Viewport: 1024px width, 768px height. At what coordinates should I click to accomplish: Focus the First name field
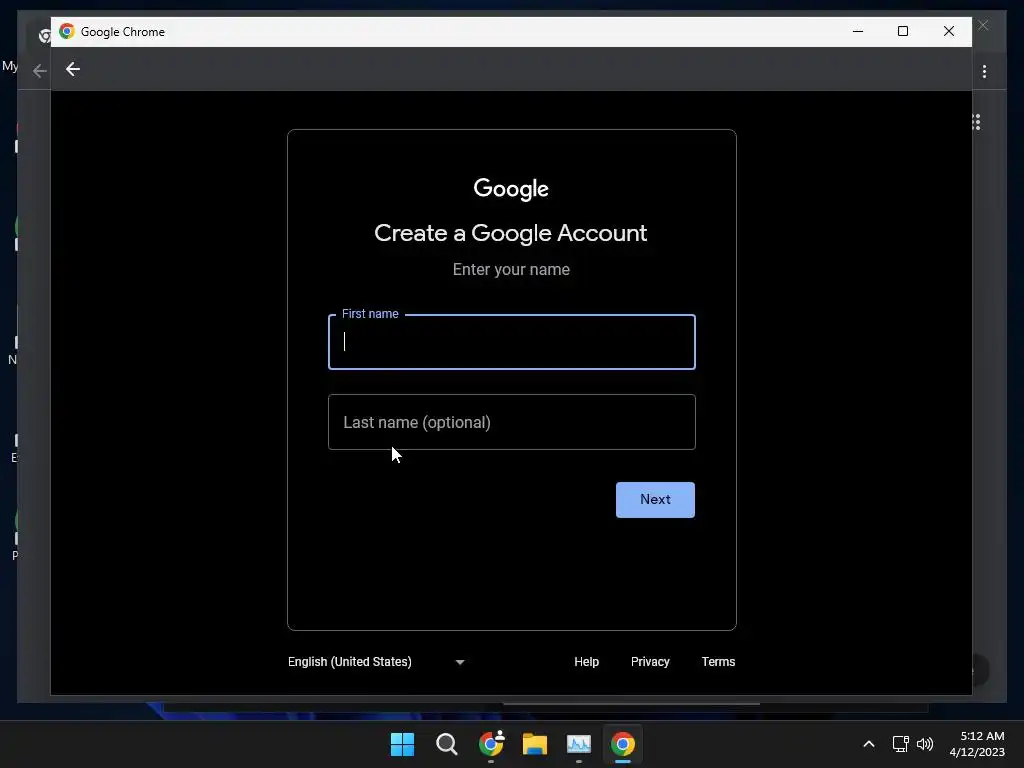click(x=511, y=342)
